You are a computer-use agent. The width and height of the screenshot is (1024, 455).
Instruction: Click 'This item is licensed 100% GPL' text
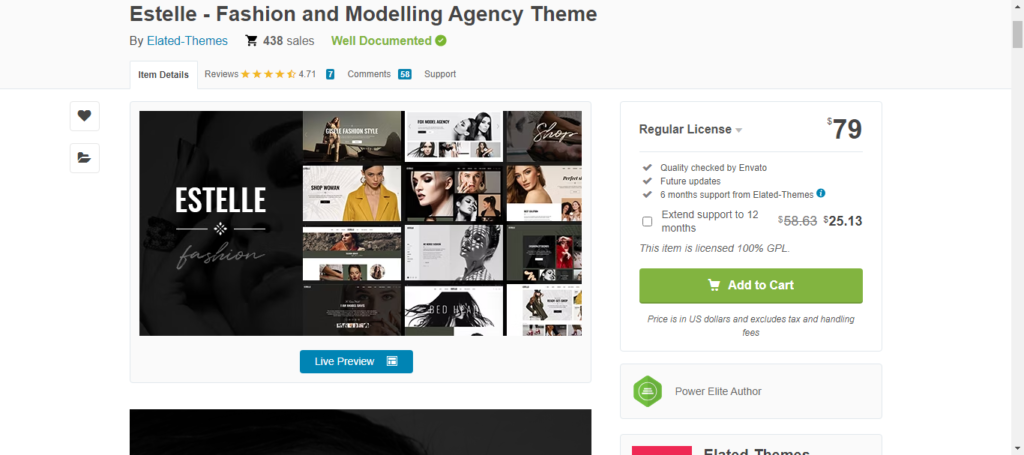click(715, 248)
